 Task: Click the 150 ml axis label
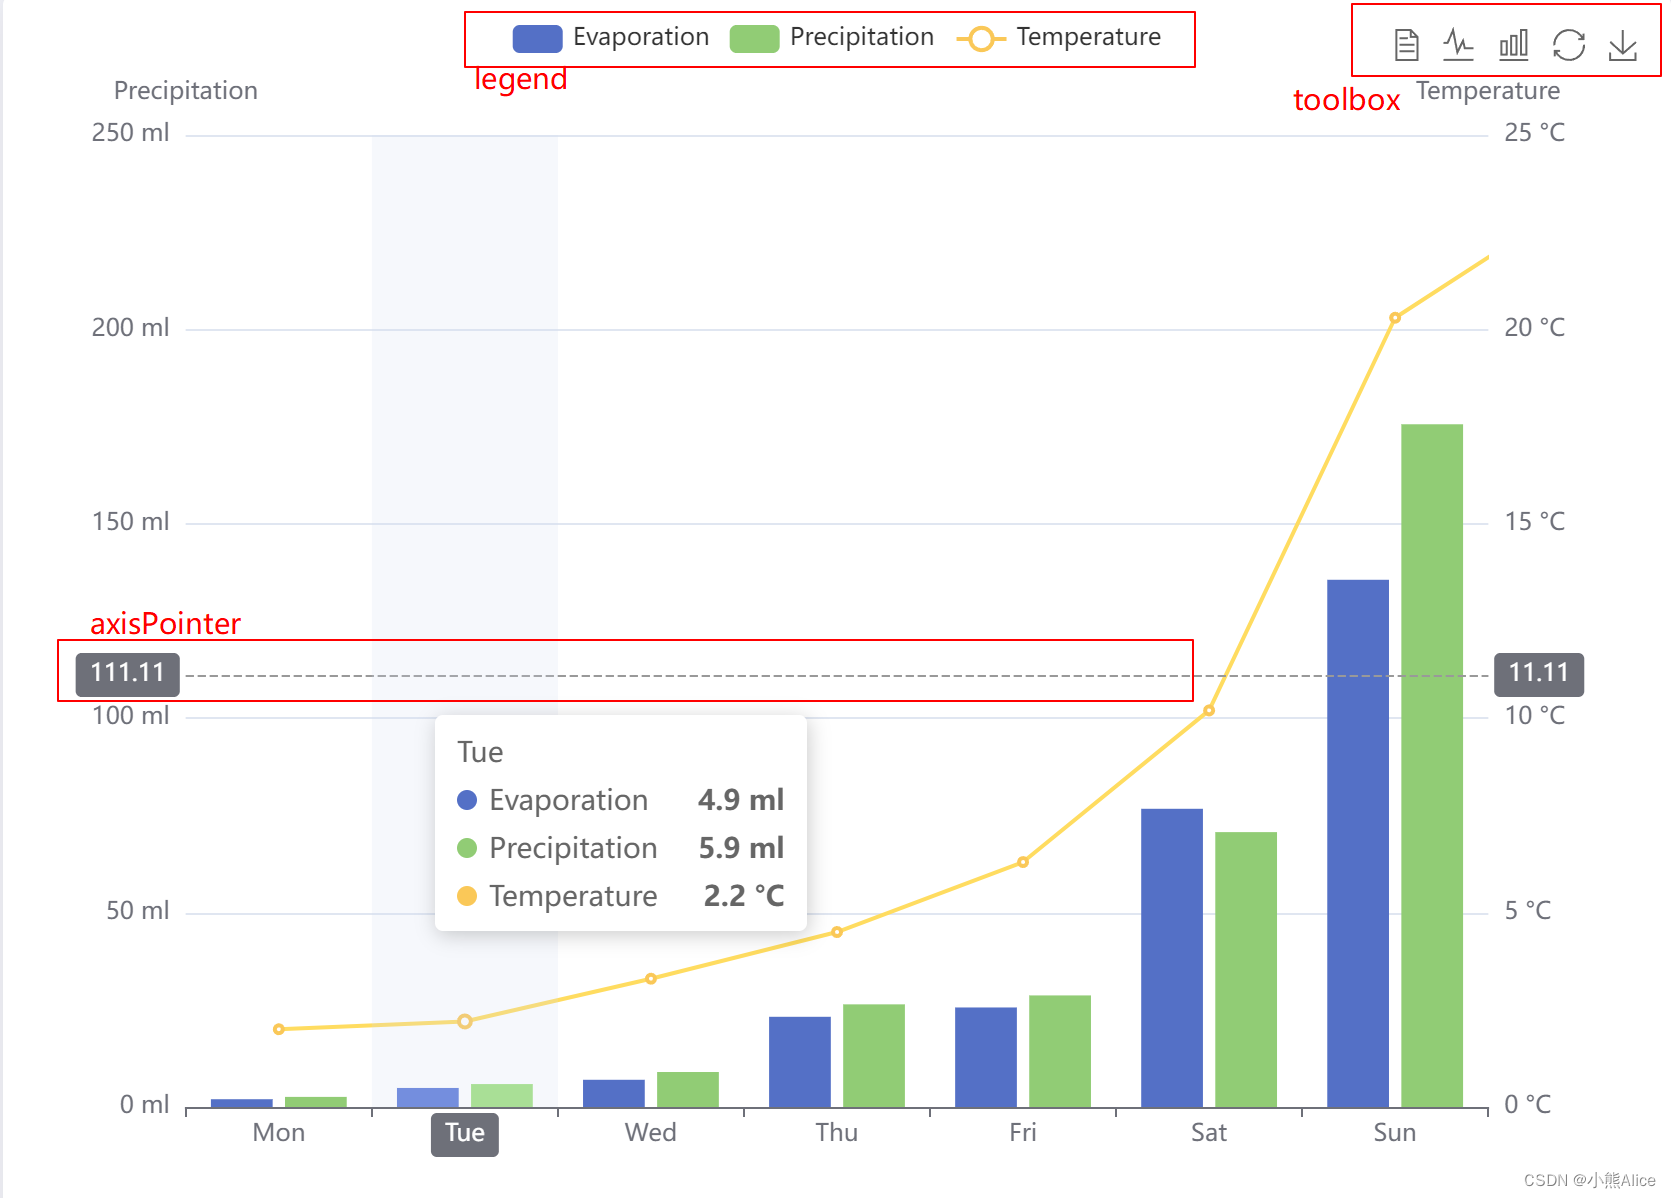click(130, 522)
